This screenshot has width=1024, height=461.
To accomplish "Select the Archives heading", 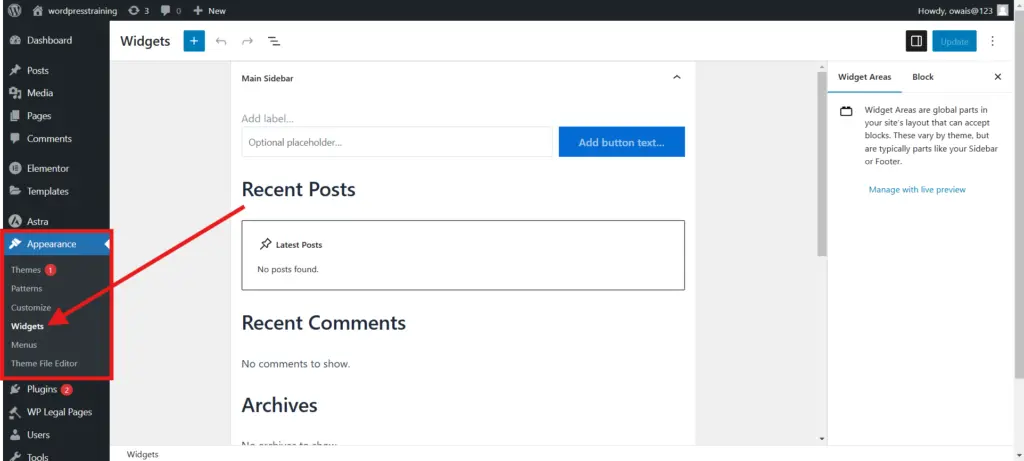I will pyautogui.click(x=280, y=405).
